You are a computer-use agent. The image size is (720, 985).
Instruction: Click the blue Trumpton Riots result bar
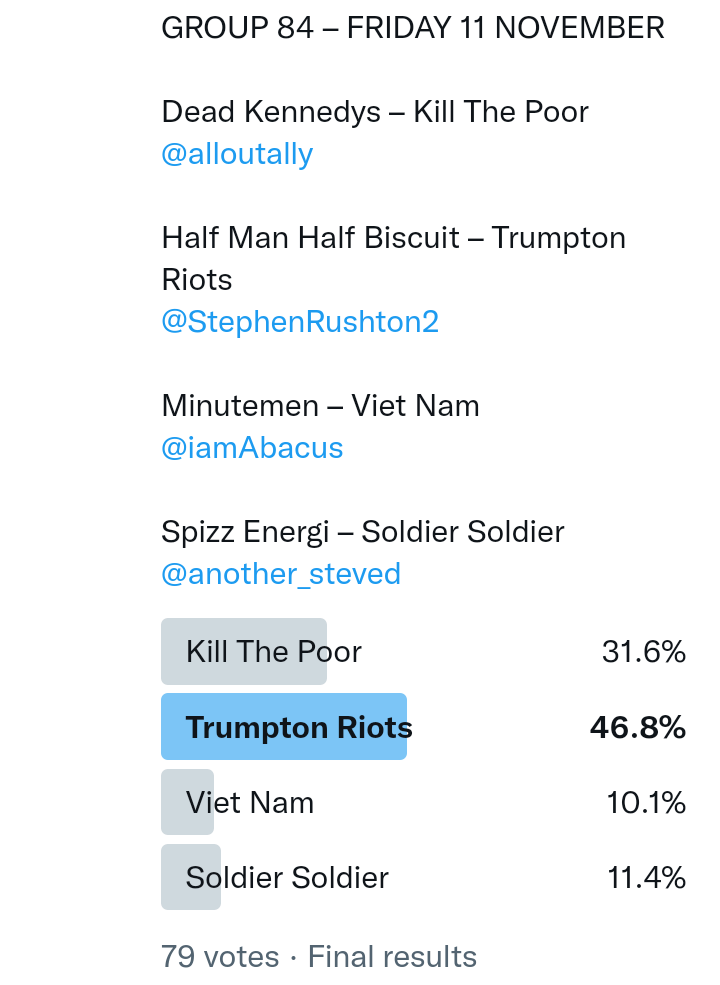pos(284,727)
